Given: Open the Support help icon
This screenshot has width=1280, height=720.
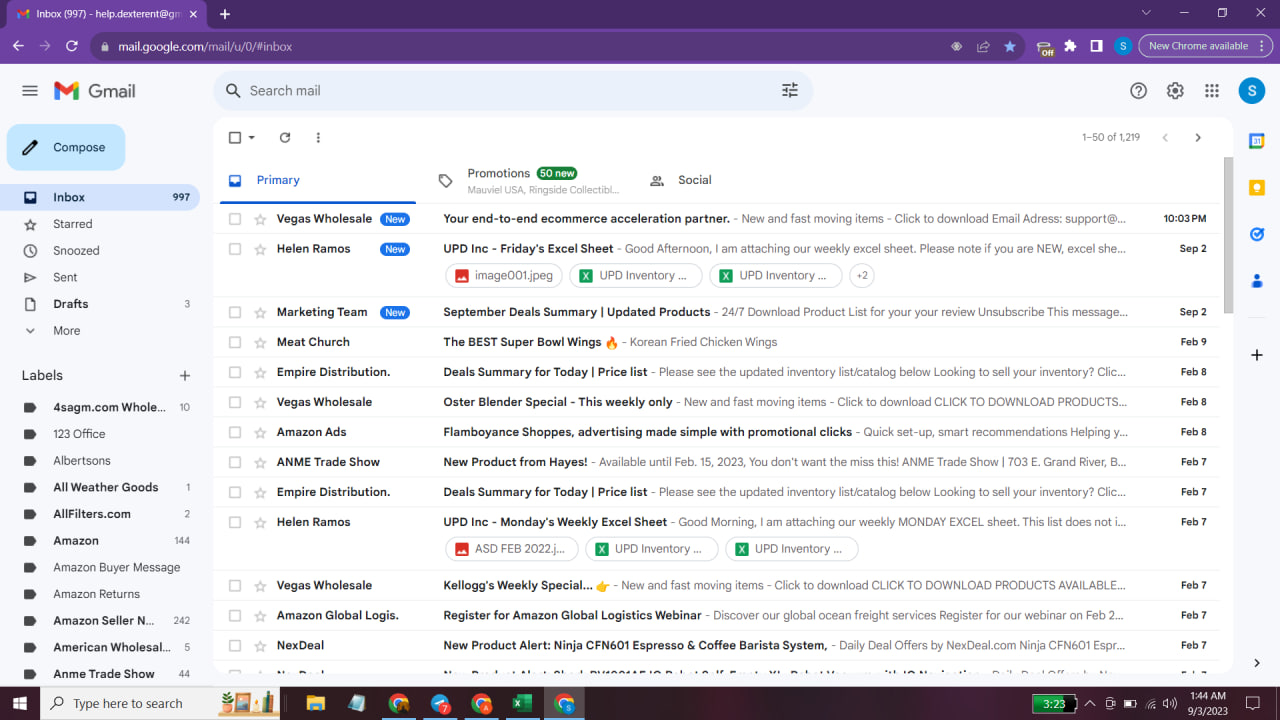Looking at the screenshot, I should point(1138,91).
